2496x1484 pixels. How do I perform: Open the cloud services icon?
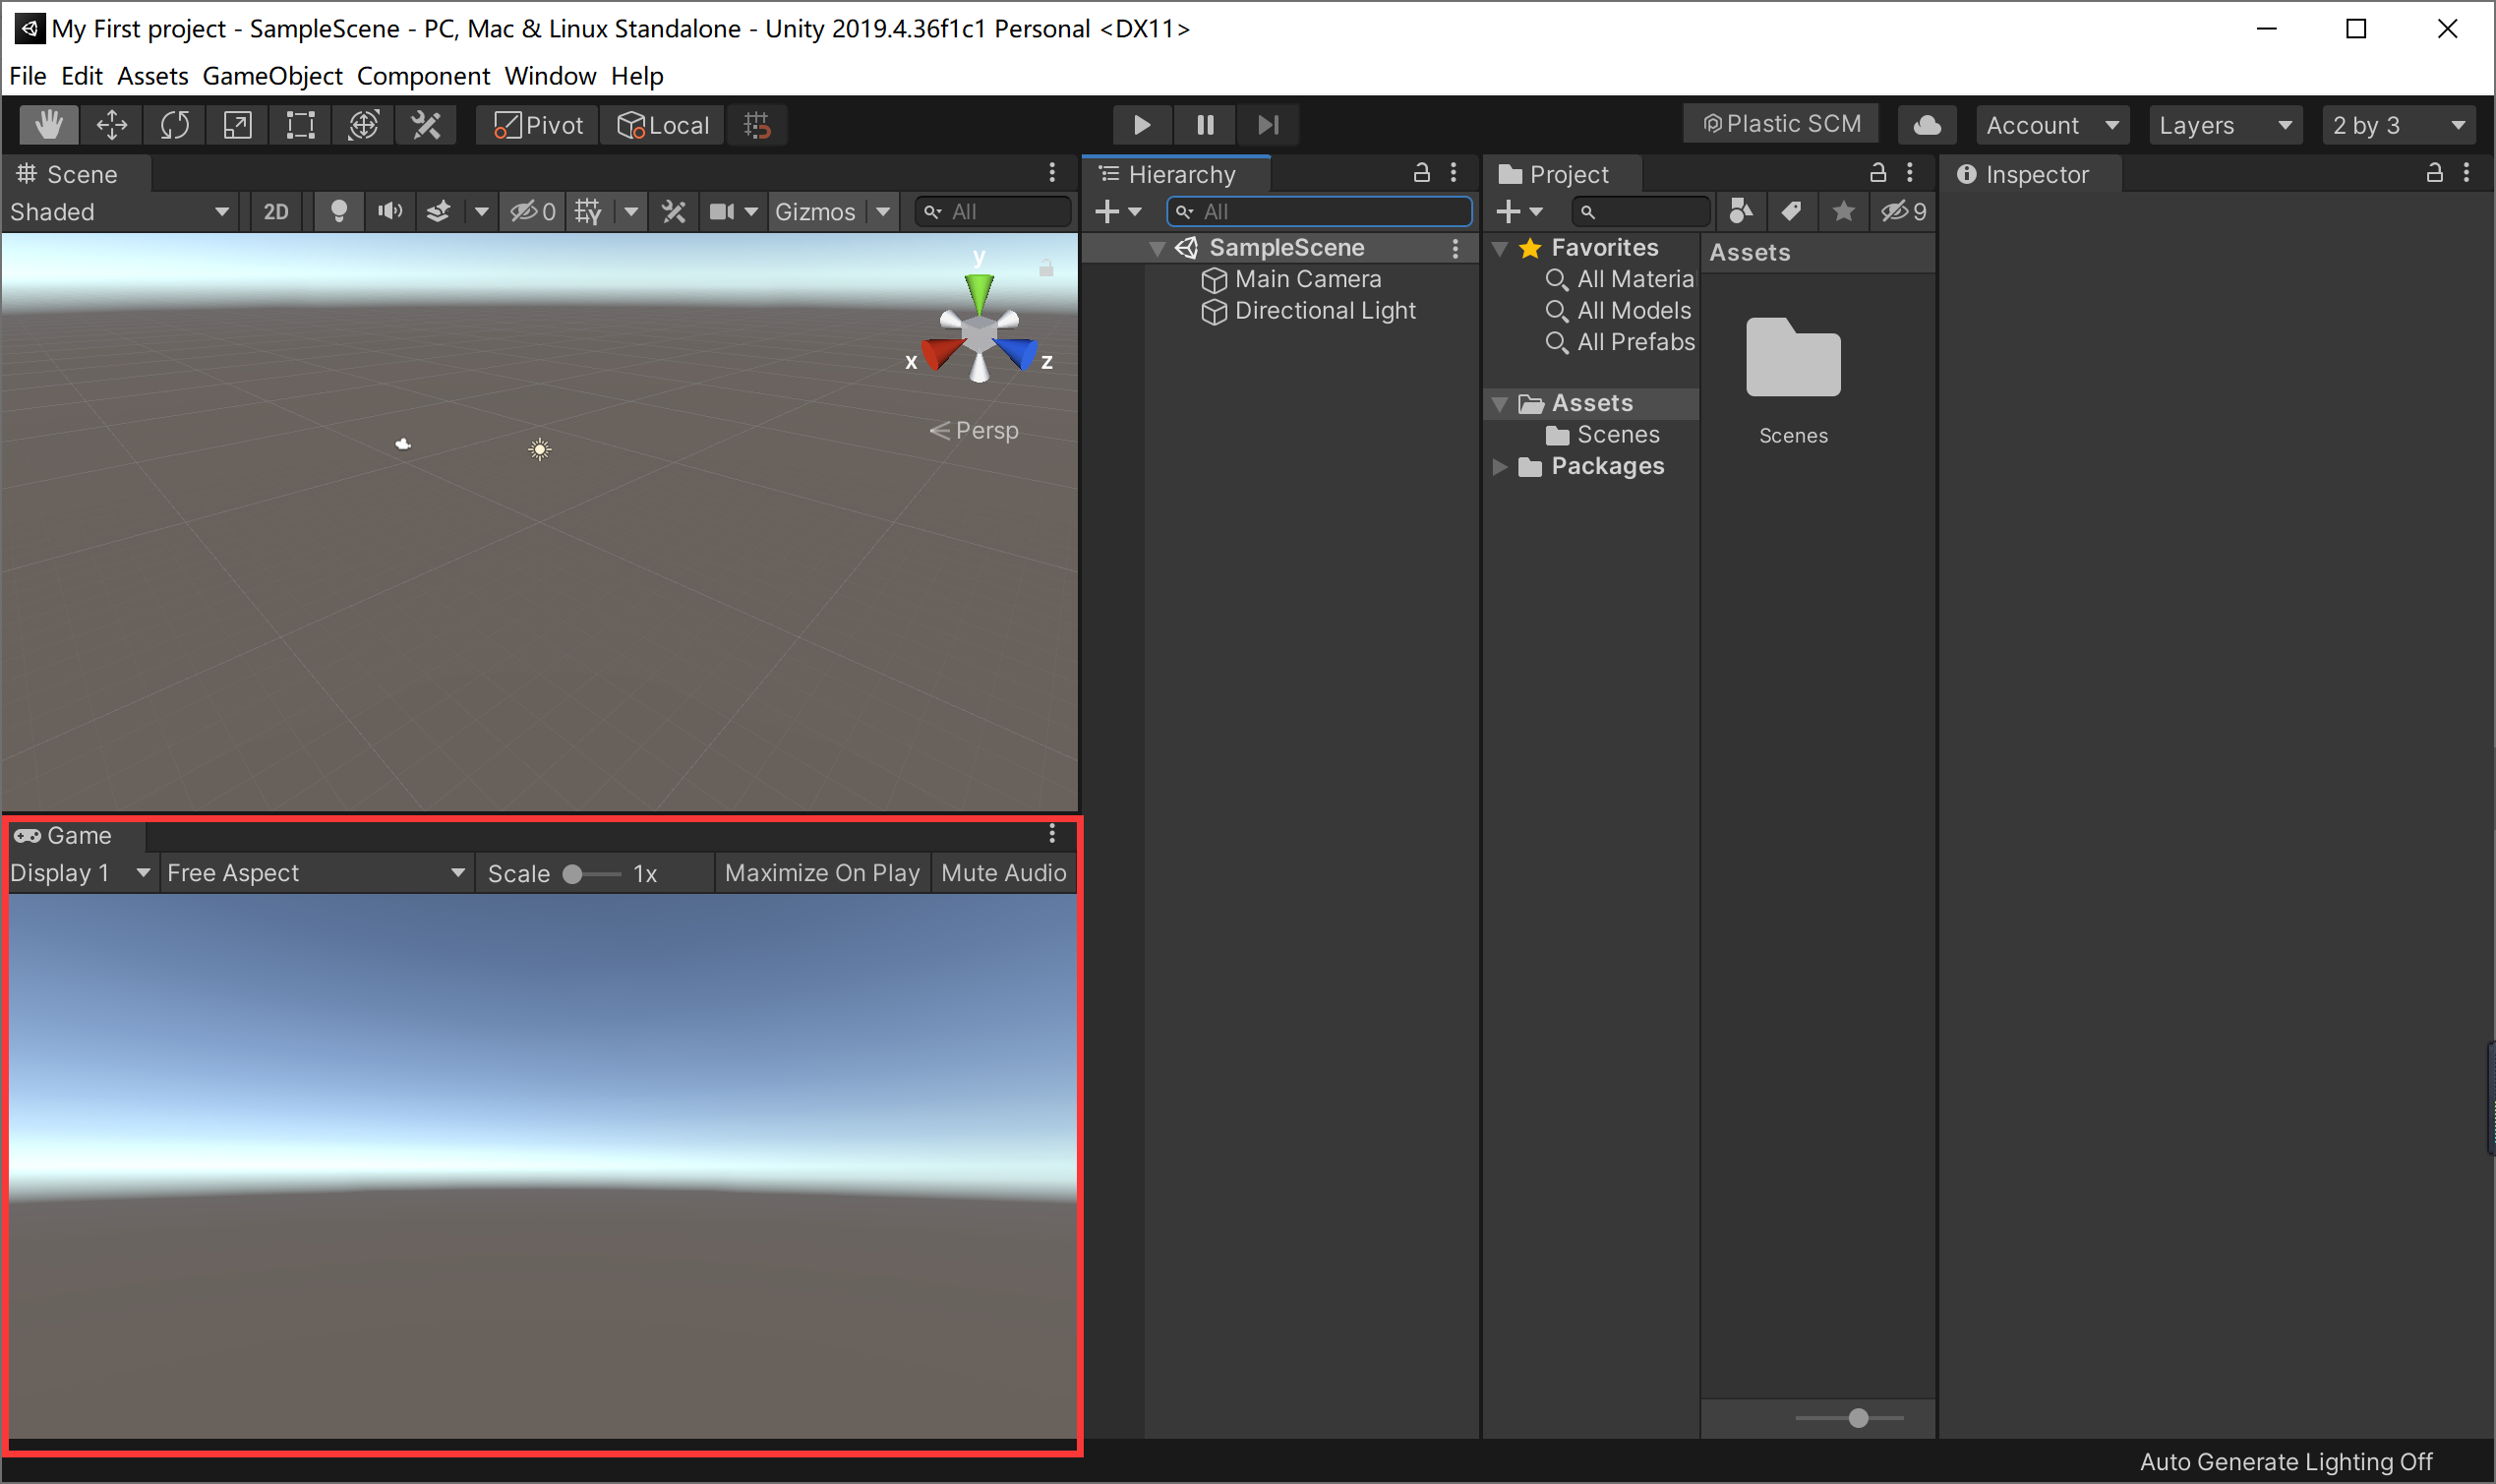coord(1926,125)
